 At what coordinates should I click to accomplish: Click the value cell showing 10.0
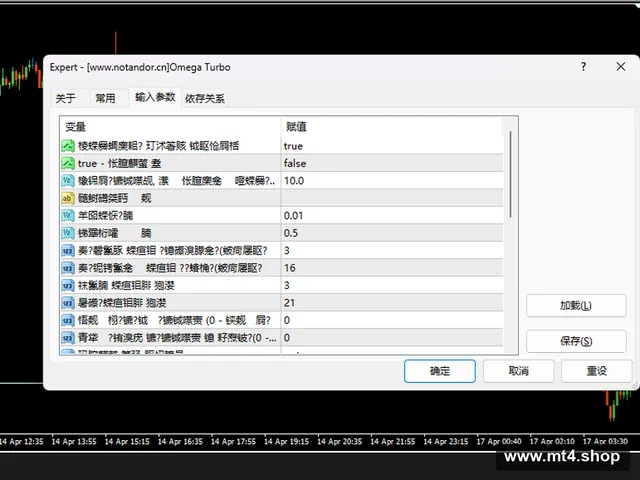point(392,181)
